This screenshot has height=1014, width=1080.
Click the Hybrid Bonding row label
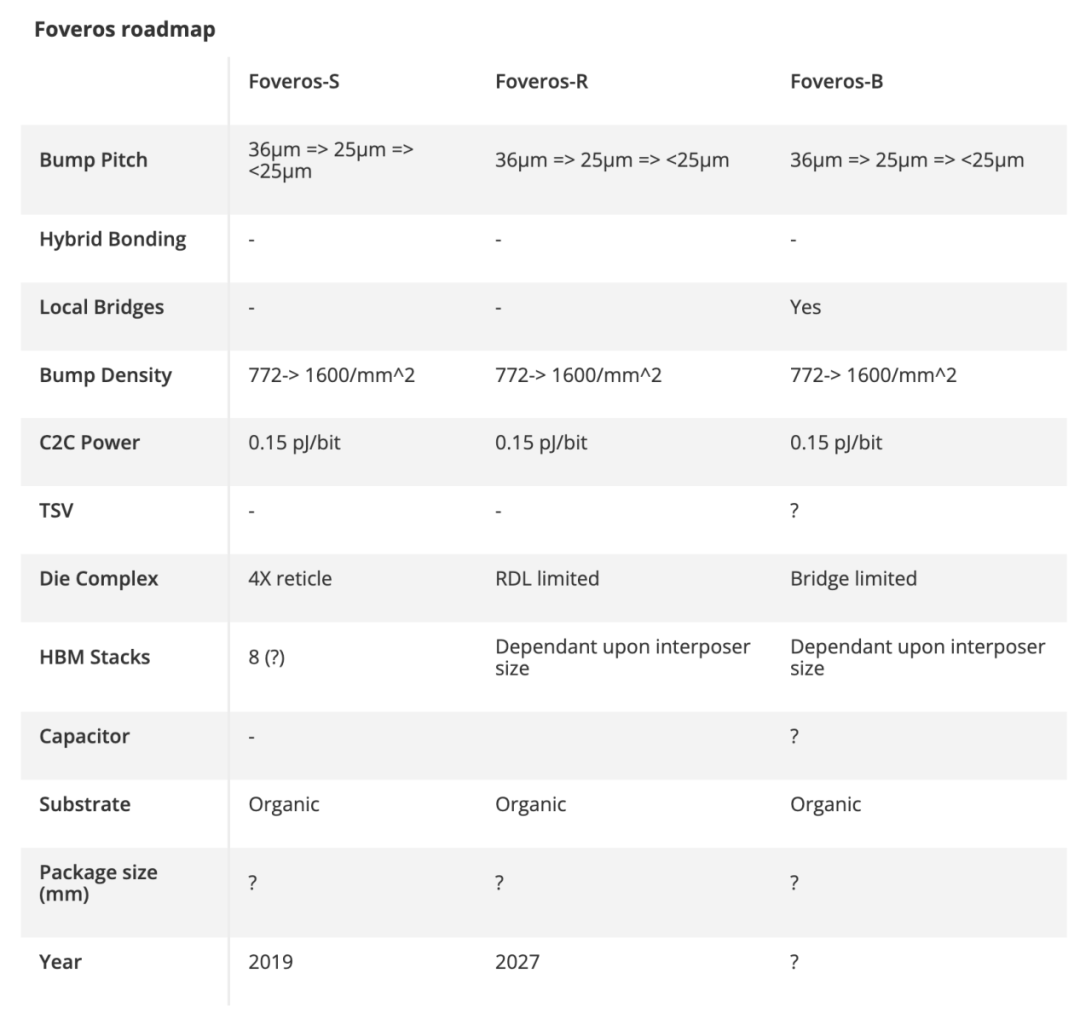coord(112,239)
